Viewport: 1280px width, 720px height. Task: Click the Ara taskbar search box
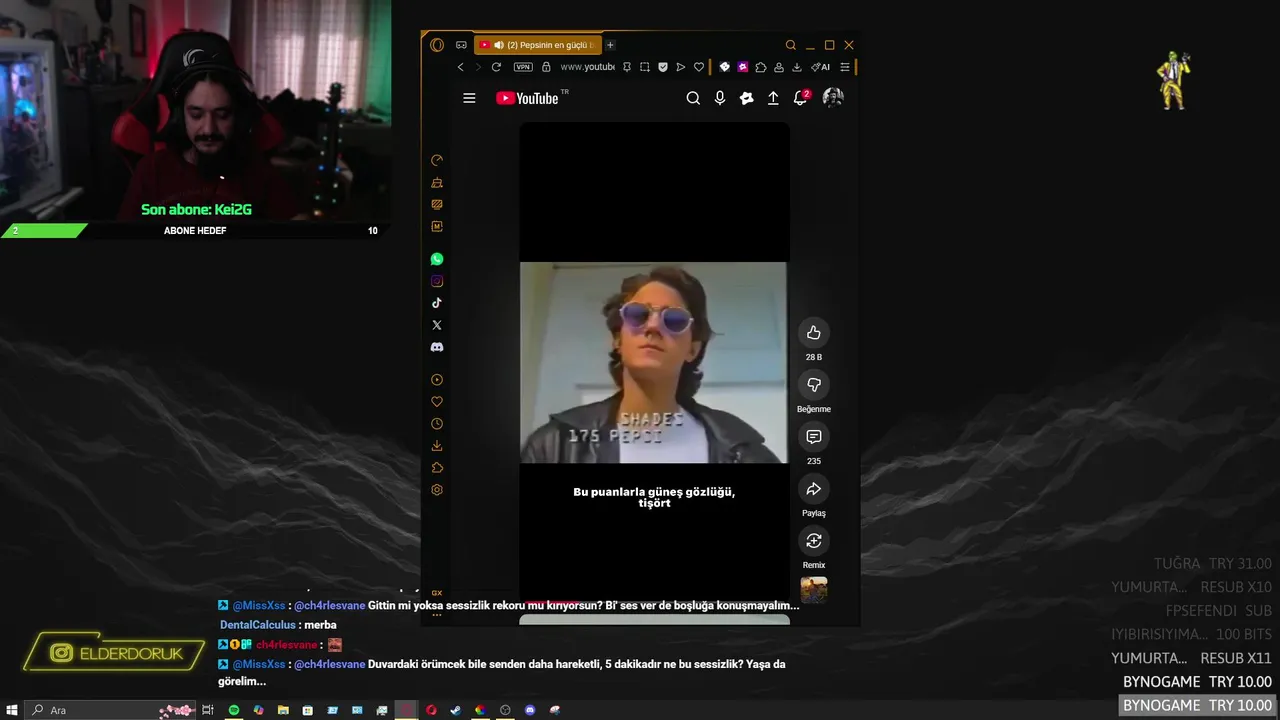point(110,710)
